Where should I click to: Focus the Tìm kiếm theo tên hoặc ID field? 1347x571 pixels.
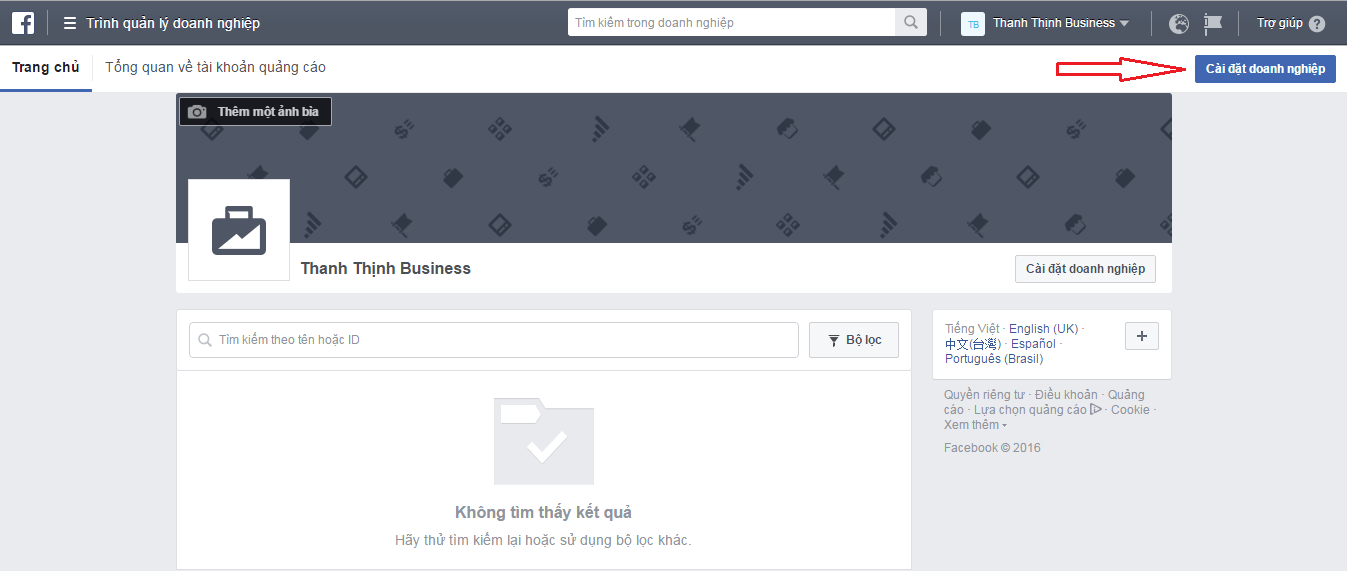pos(494,340)
